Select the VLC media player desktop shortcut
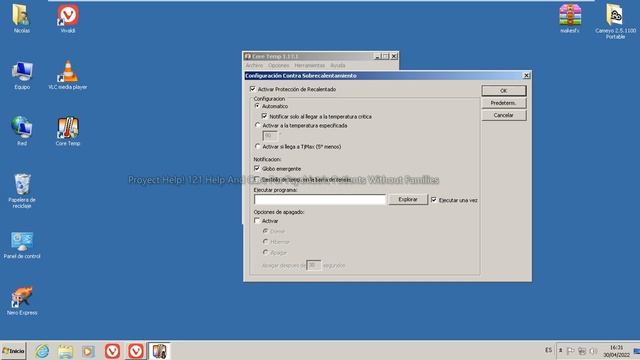Viewport: 640px width, 360px height. 68,75
